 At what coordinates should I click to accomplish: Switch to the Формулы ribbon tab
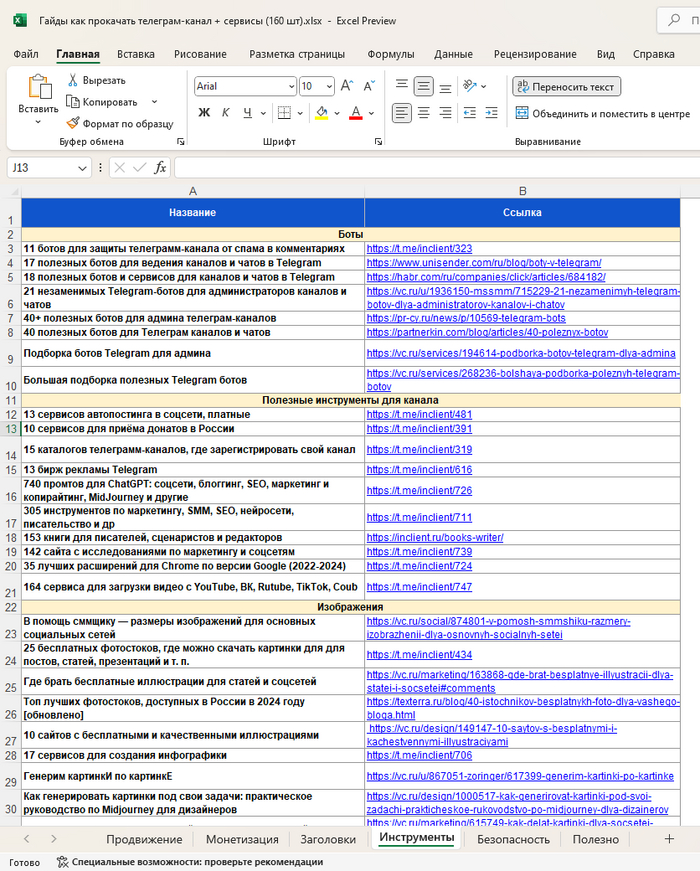click(x=391, y=54)
